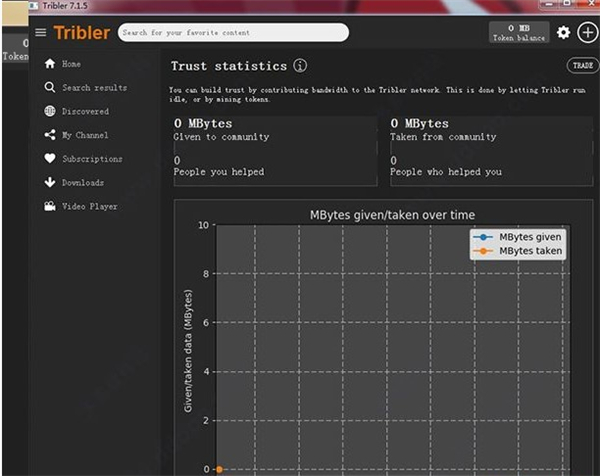600x476 pixels.
Task: Click the 'Taken from community' statistics box
Action: pyautogui.click(x=491, y=150)
